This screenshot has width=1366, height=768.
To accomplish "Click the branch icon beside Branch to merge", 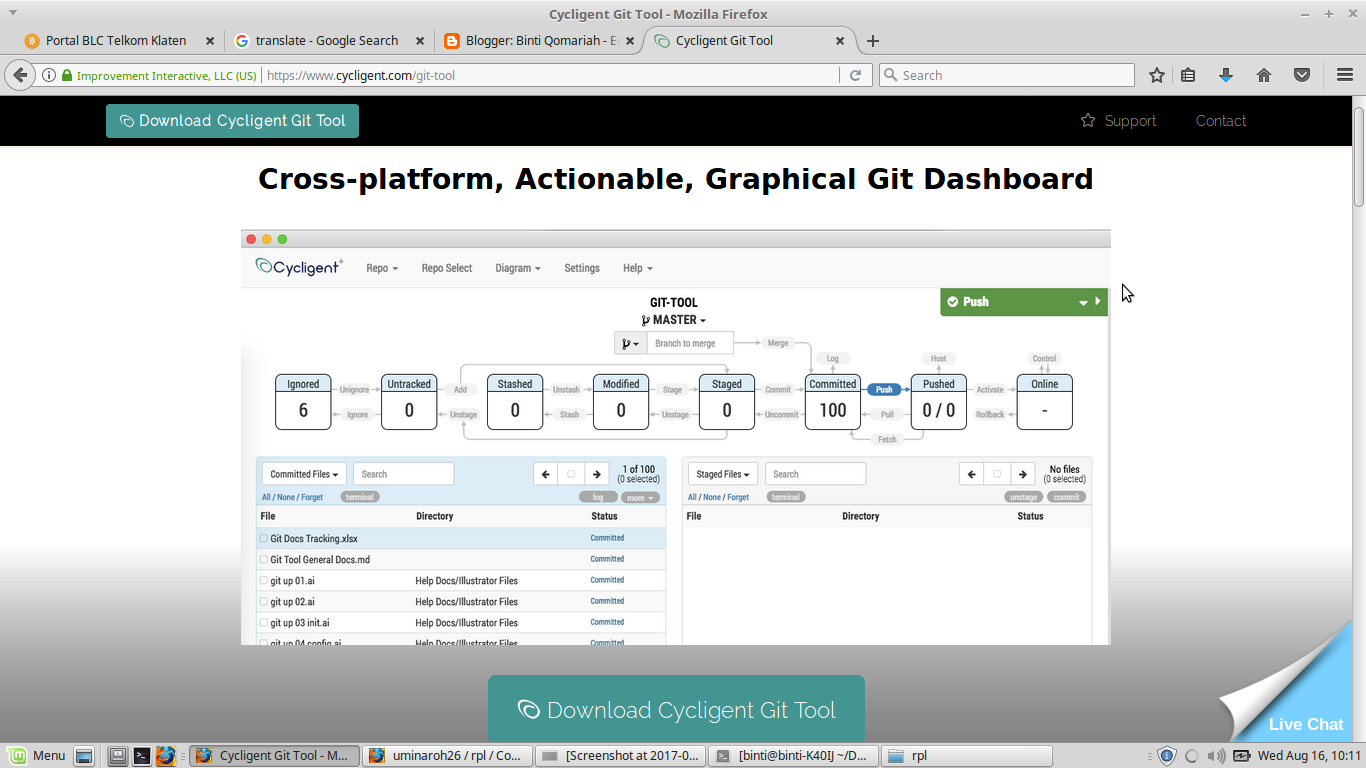I will click(629, 342).
